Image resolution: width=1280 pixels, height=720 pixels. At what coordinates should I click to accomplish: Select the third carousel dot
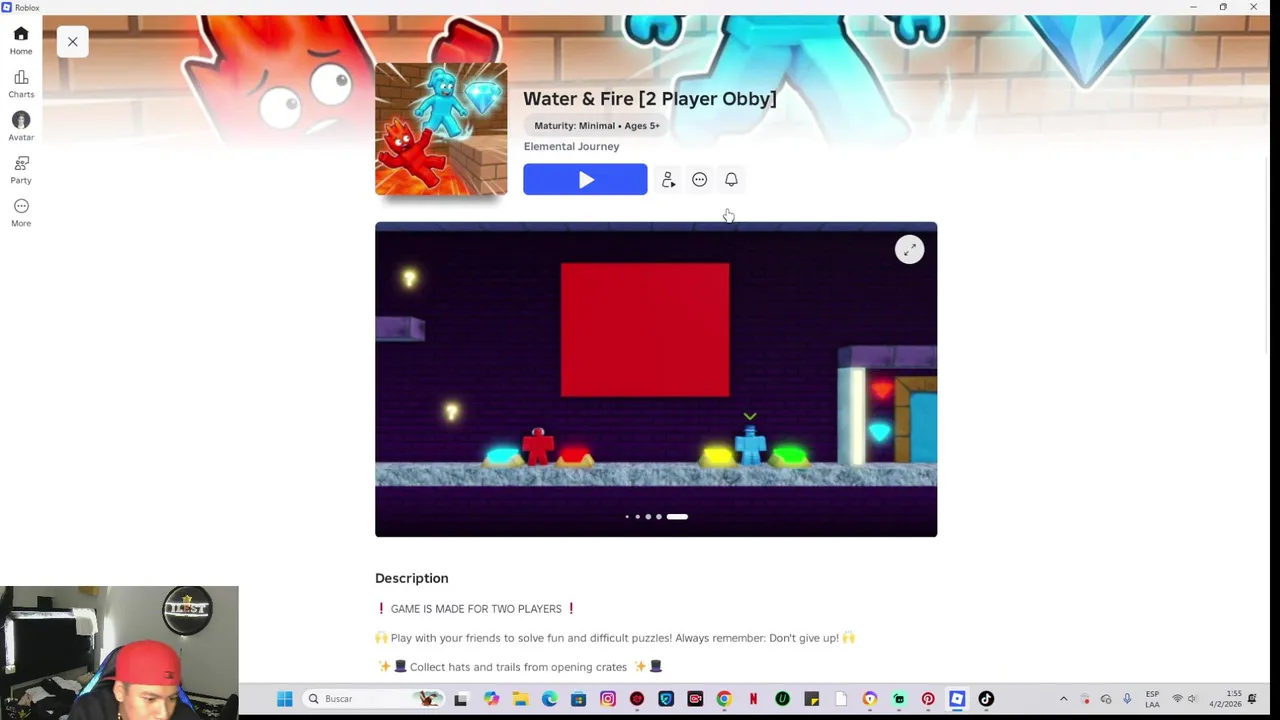[648, 517]
